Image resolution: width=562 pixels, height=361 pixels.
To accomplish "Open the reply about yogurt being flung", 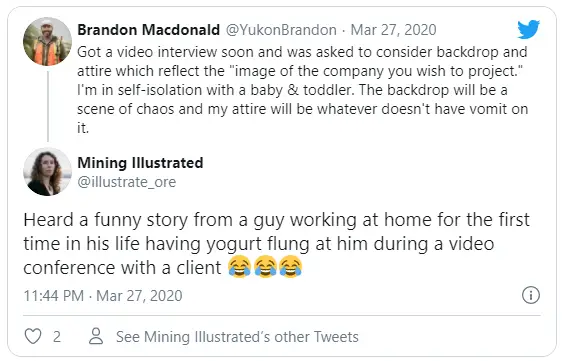I will (276, 244).
